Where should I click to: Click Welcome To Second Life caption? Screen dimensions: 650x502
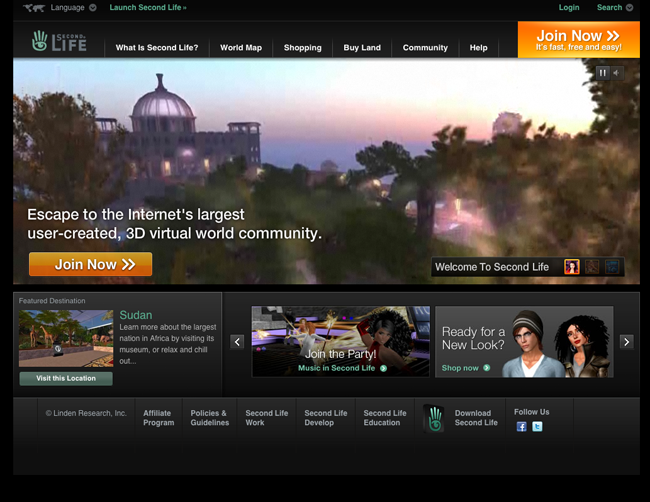point(492,267)
